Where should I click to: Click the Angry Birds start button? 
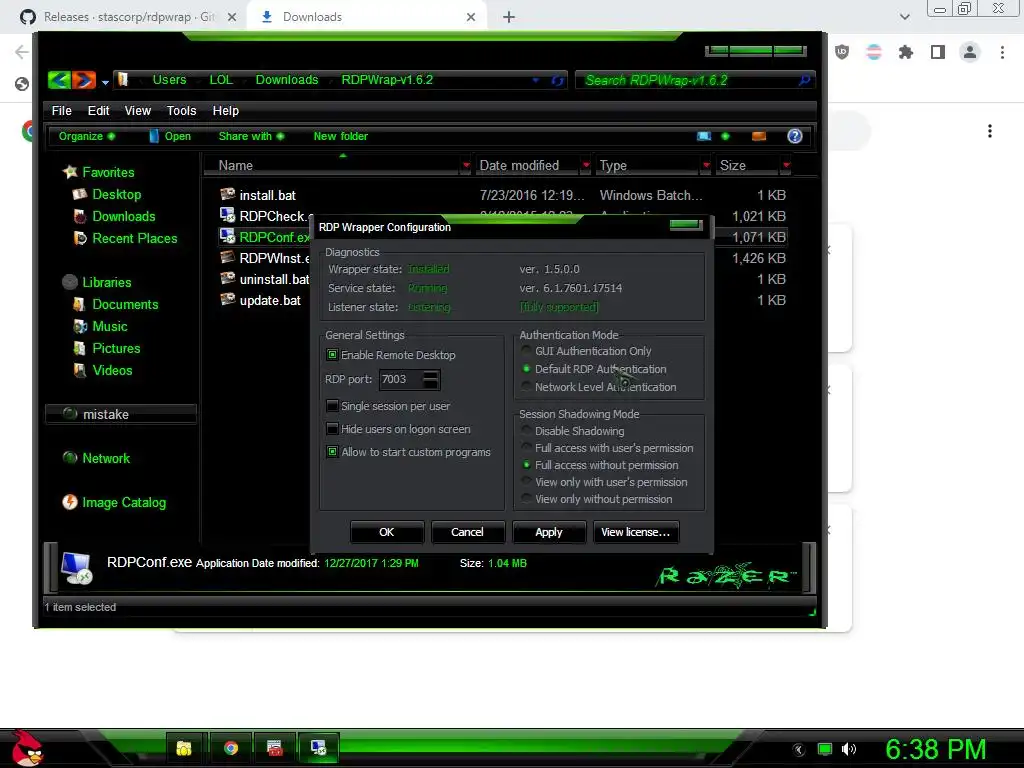coord(26,748)
